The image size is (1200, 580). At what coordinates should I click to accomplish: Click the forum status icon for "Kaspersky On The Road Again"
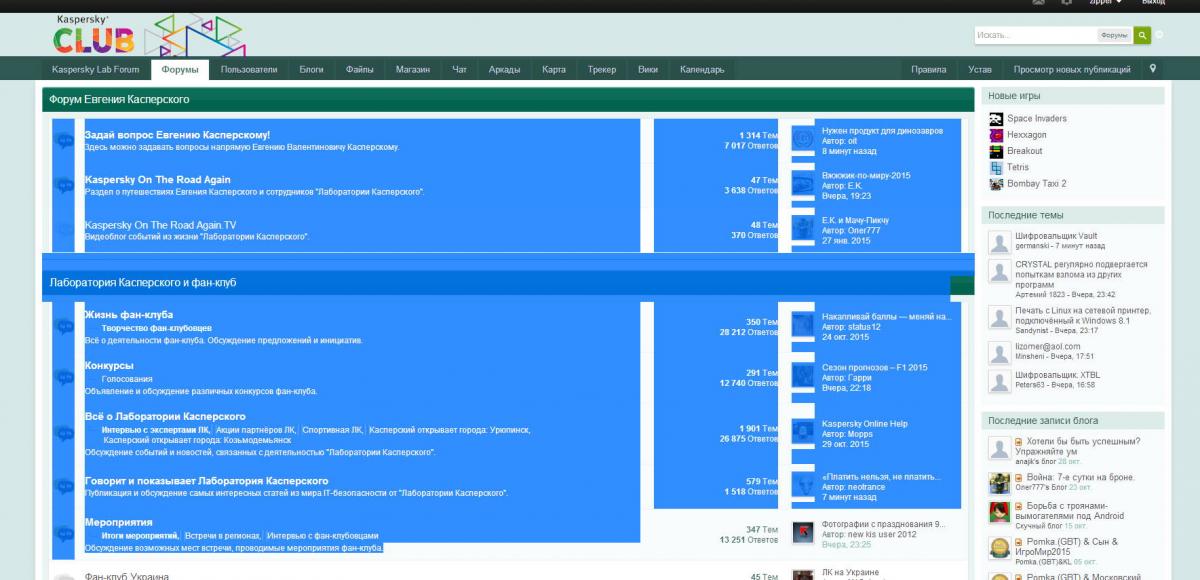point(64,186)
